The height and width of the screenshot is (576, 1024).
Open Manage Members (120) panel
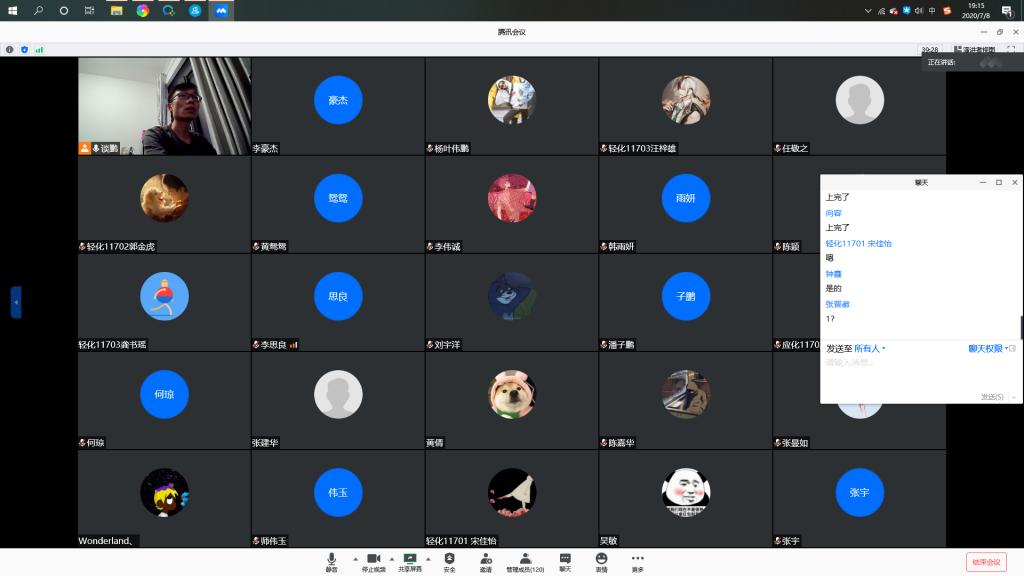(x=525, y=561)
